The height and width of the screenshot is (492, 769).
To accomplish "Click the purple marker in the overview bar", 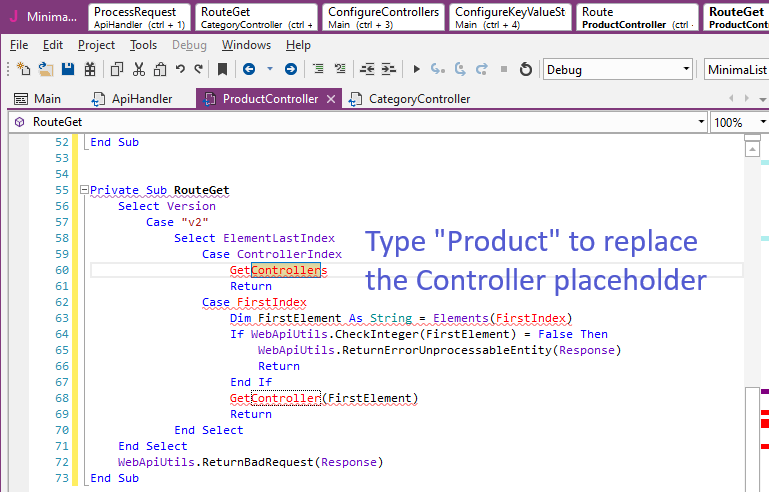I will click(x=765, y=391).
